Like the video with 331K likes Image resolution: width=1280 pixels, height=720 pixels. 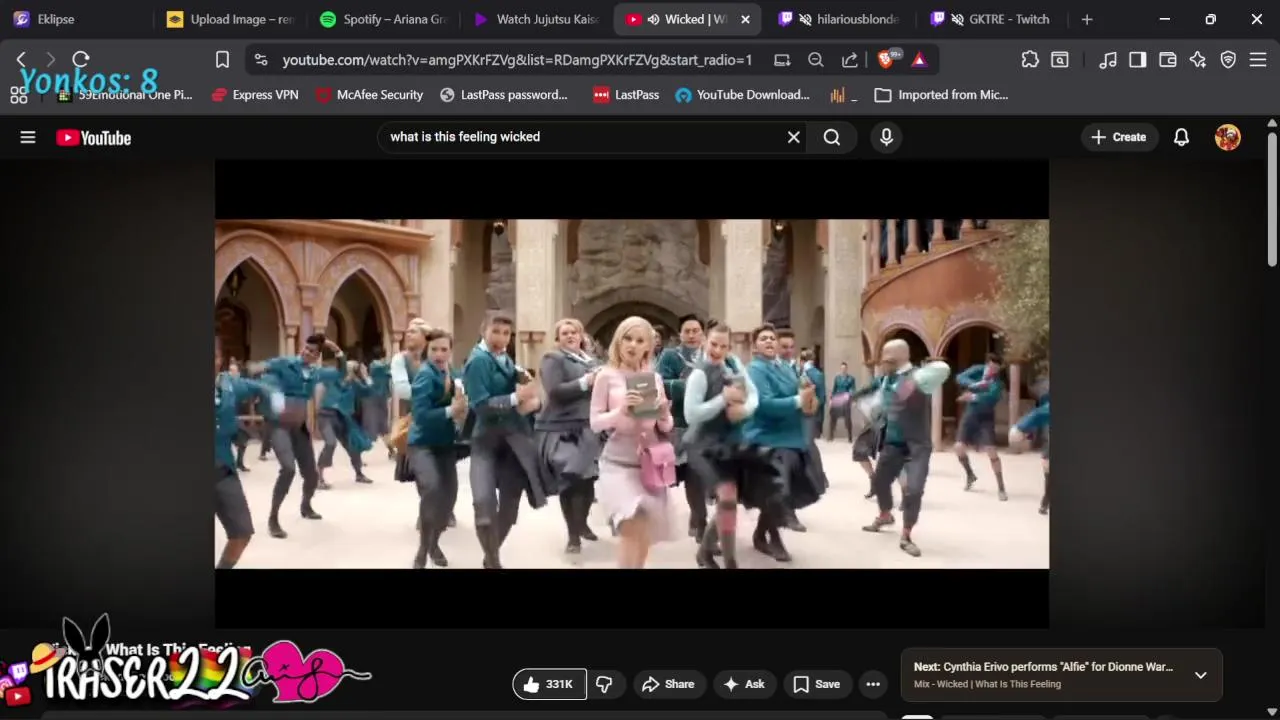(x=549, y=684)
